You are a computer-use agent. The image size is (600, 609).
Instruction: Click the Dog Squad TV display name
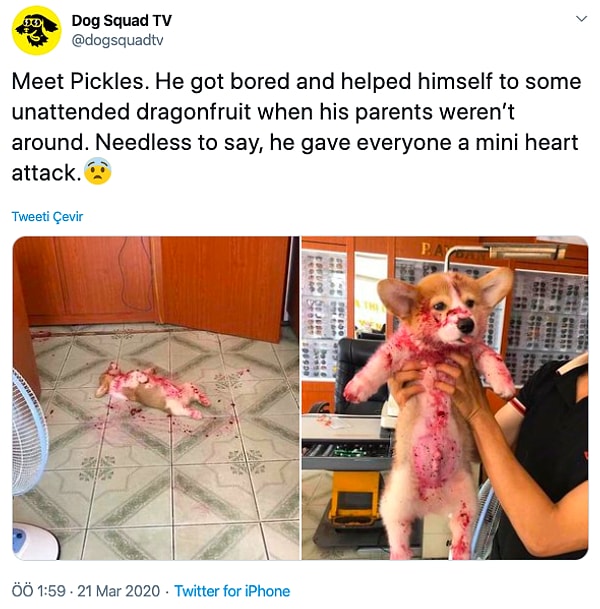[x=122, y=21]
